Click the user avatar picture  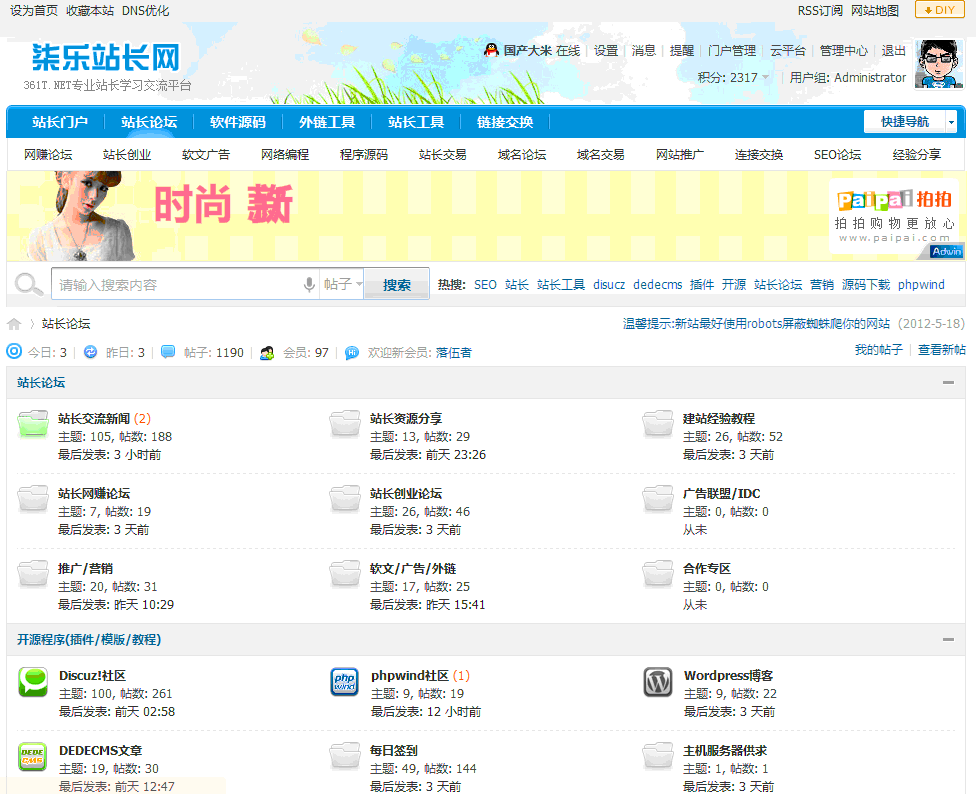click(x=940, y=65)
